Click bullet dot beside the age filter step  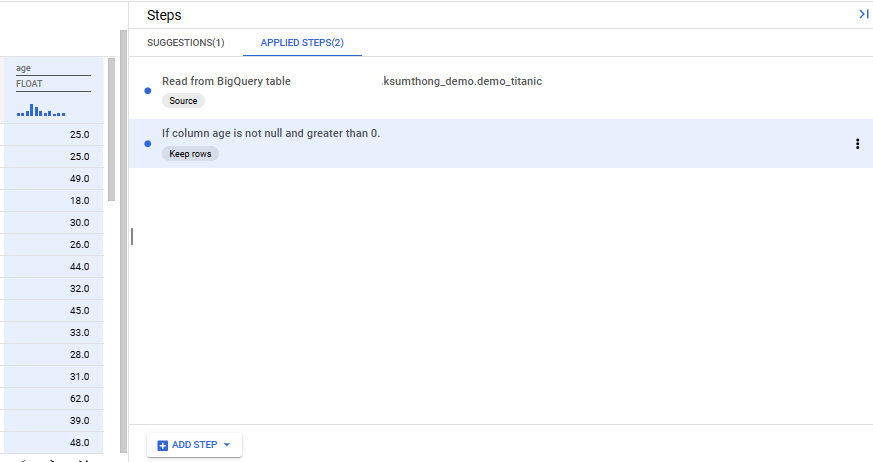tap(148, 144)
